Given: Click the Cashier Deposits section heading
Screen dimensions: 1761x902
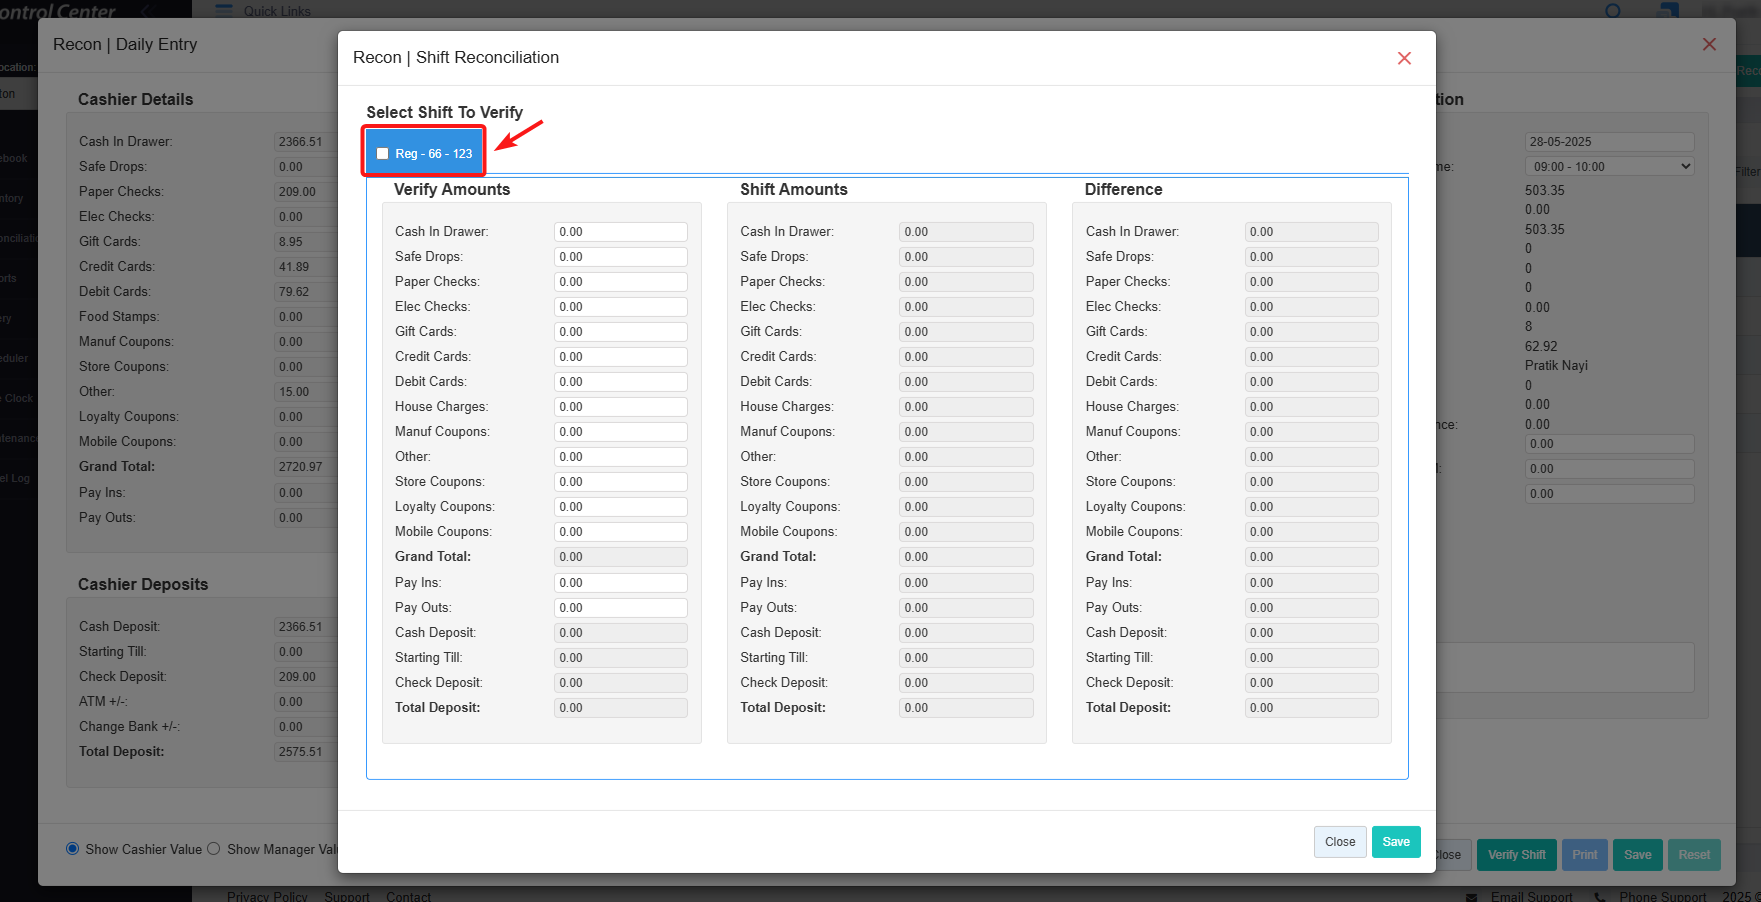Looking at the screenshot, I should 143,585.
